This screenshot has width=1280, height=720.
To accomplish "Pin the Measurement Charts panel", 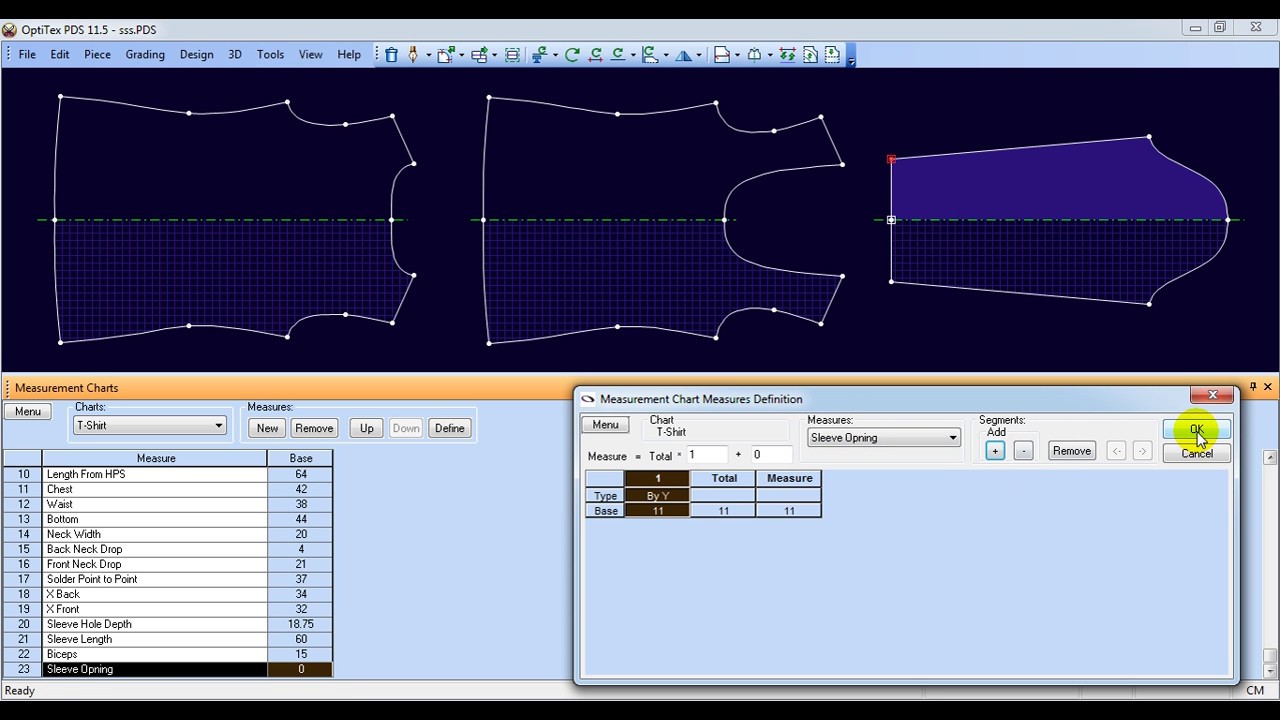I will click(1253, 387).
